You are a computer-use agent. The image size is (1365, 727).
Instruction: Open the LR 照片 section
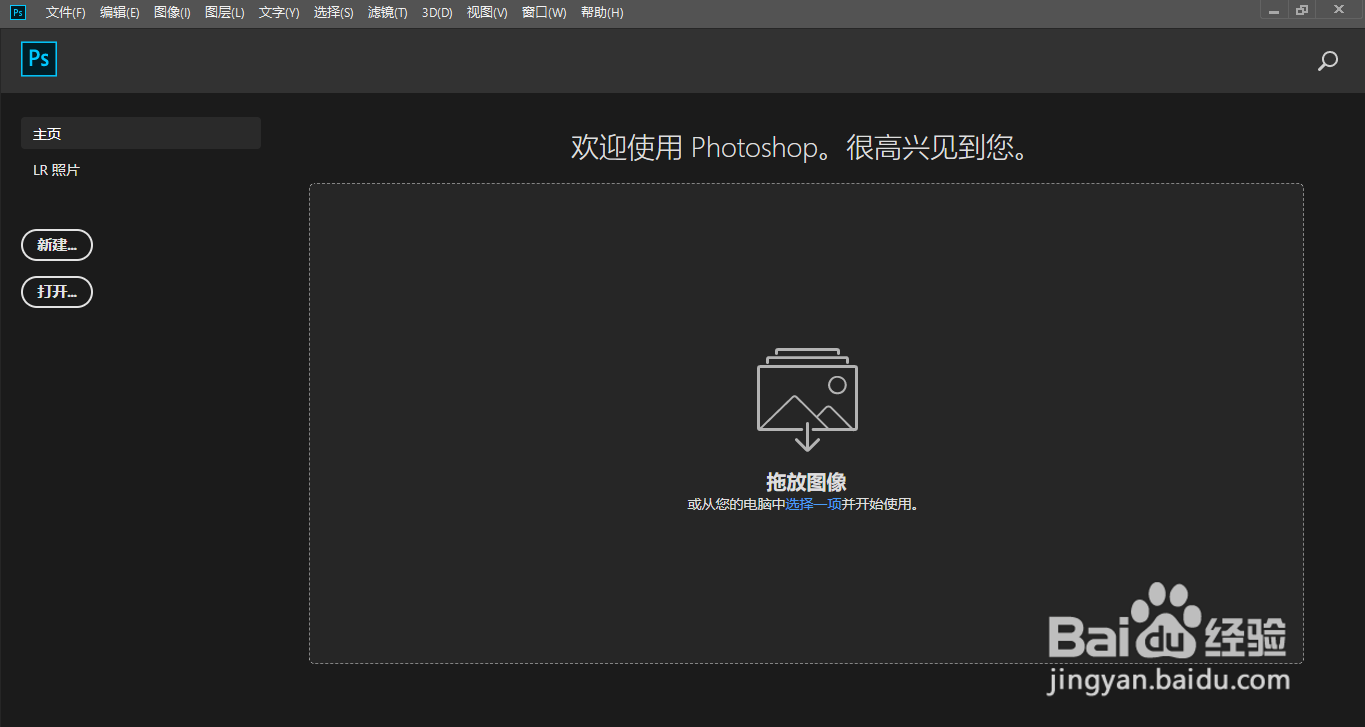(x=56, y=169)
